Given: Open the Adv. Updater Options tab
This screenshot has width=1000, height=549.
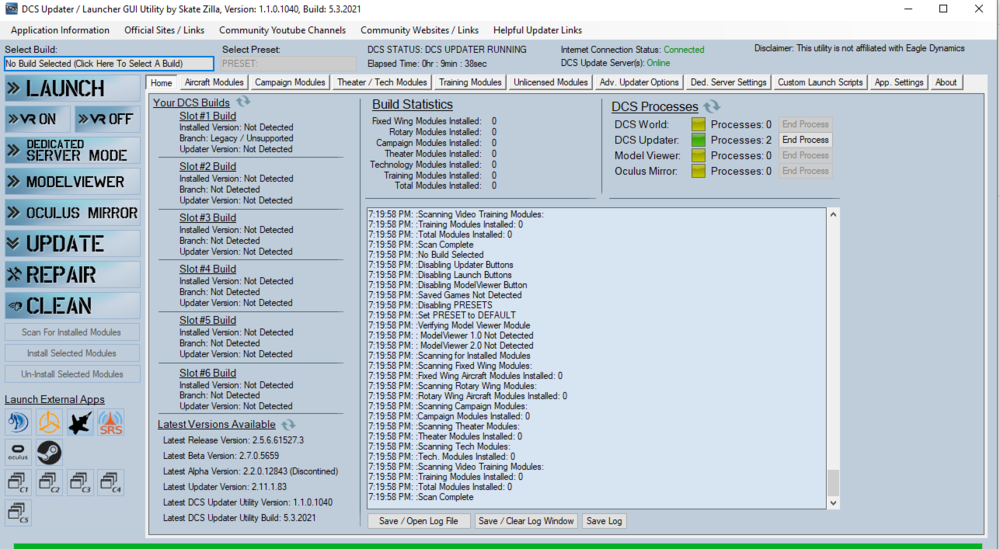Looking at the screenshot, I should pos(639,82).
